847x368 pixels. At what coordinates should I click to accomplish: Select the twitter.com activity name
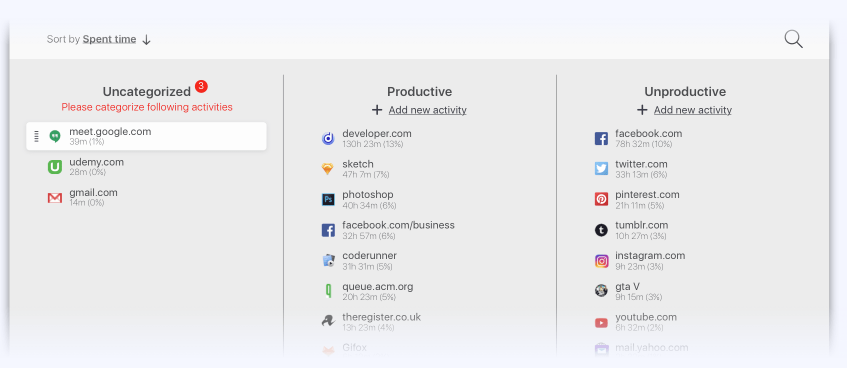pyautogui.click(x=641, y=164)
